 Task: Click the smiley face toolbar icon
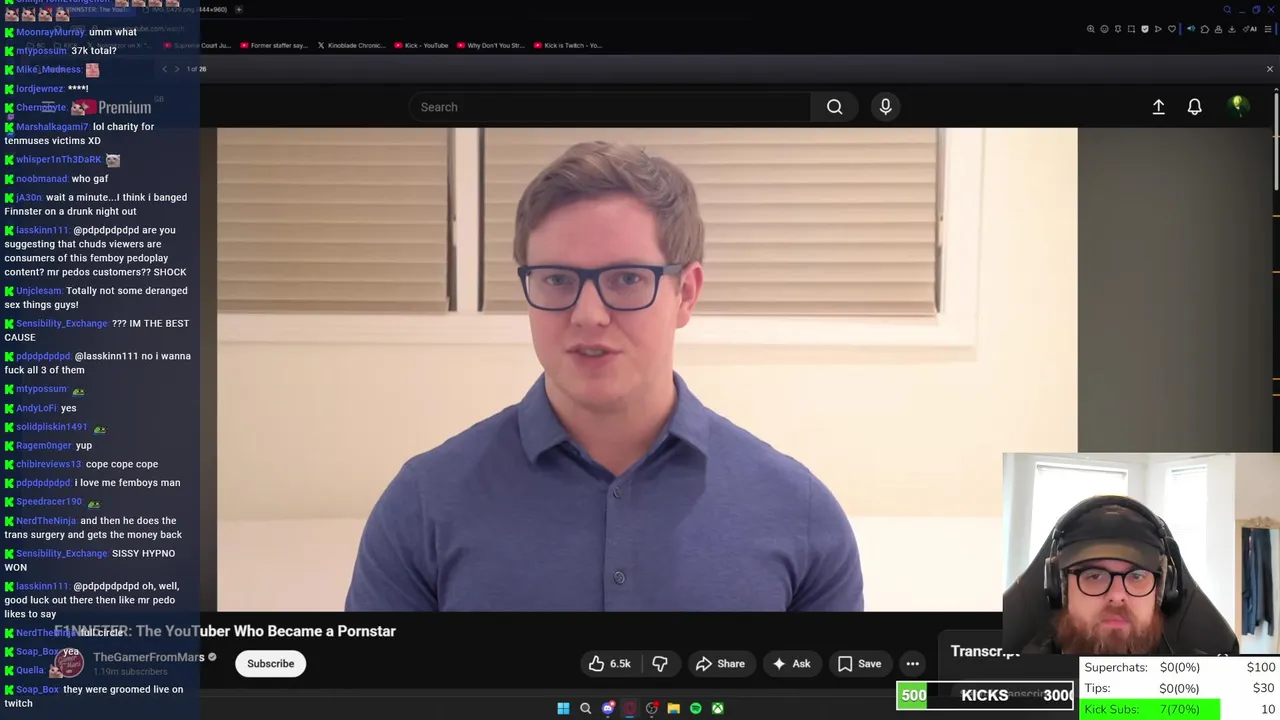pyautogui.click(x=1104, y=29)
